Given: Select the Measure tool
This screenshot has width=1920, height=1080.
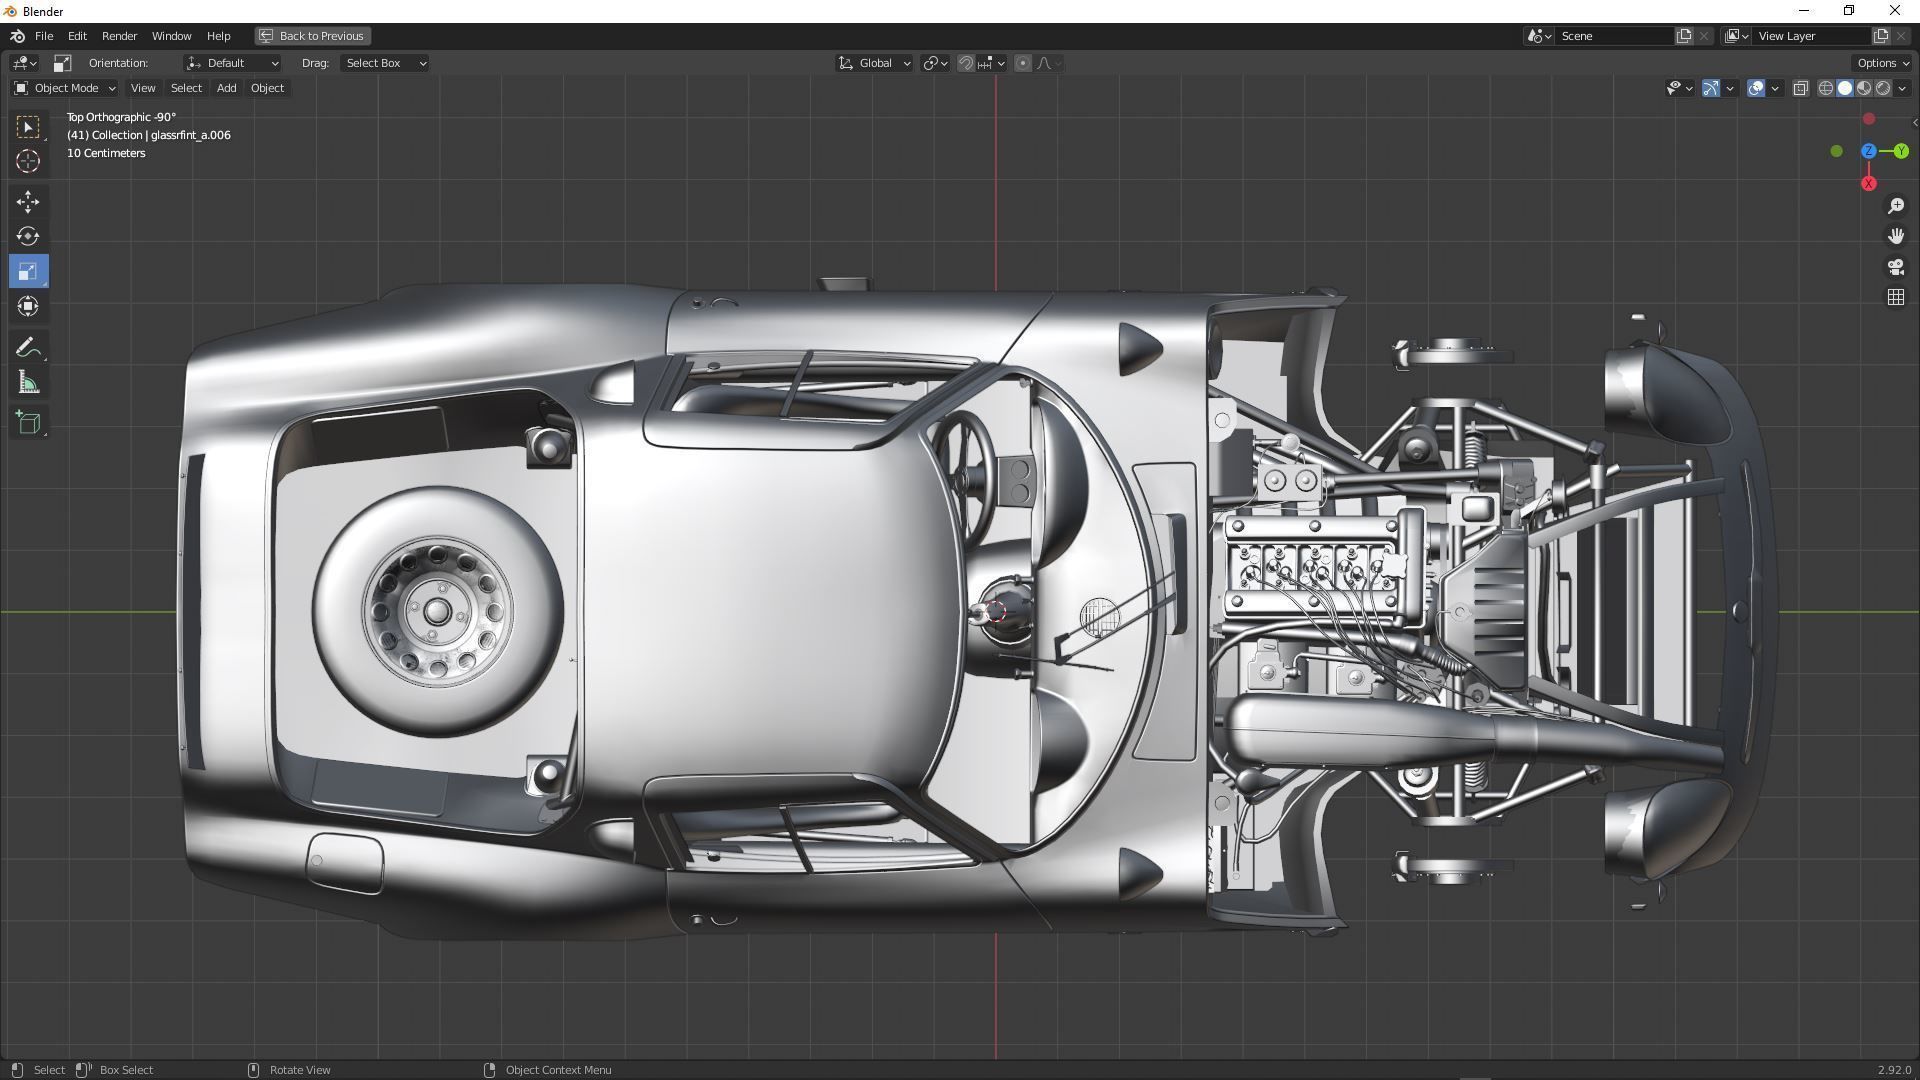Looking at the screenshot, I should coord(28,383).
